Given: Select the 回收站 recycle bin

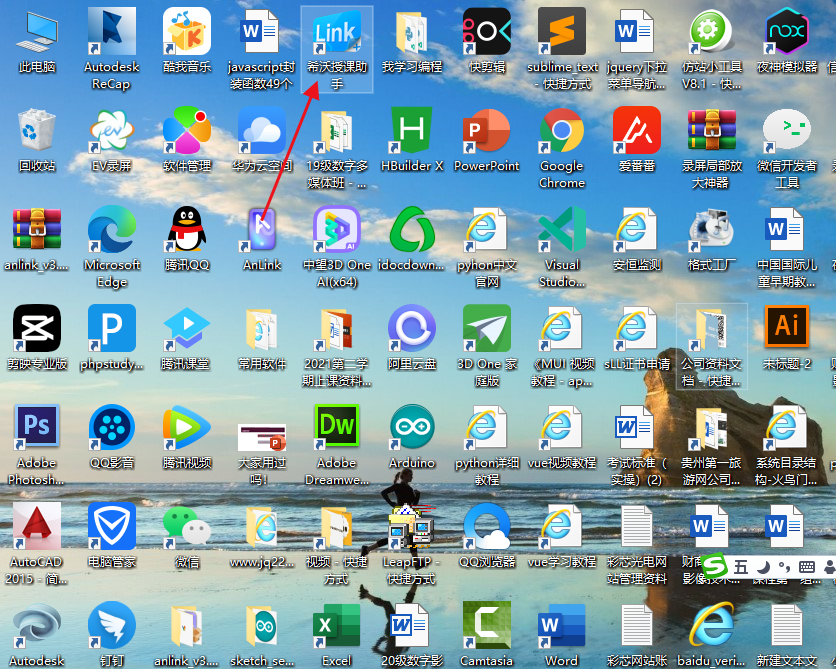Looking at the screenshot, I should (37, 131).
